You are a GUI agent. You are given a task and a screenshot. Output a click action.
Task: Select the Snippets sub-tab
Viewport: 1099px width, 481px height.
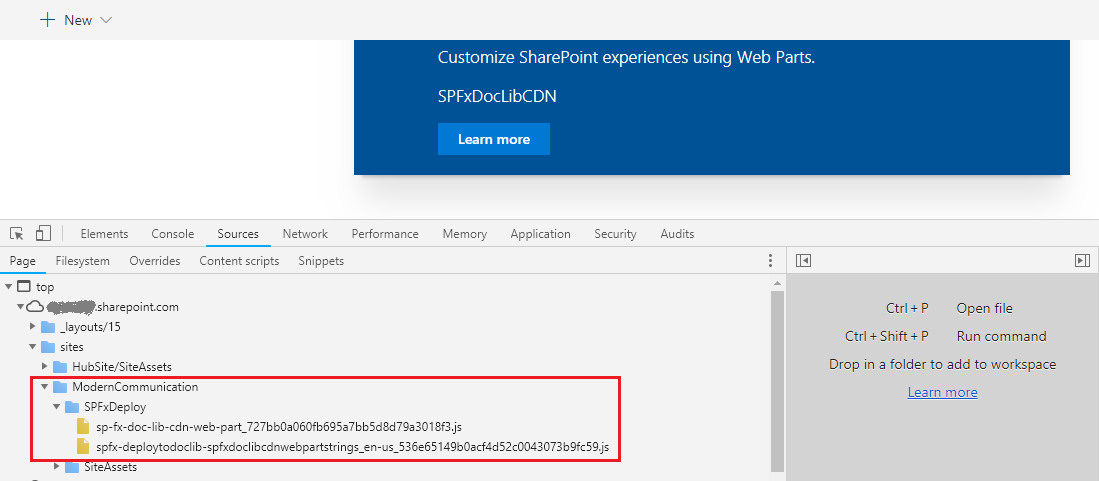[320, 261]
